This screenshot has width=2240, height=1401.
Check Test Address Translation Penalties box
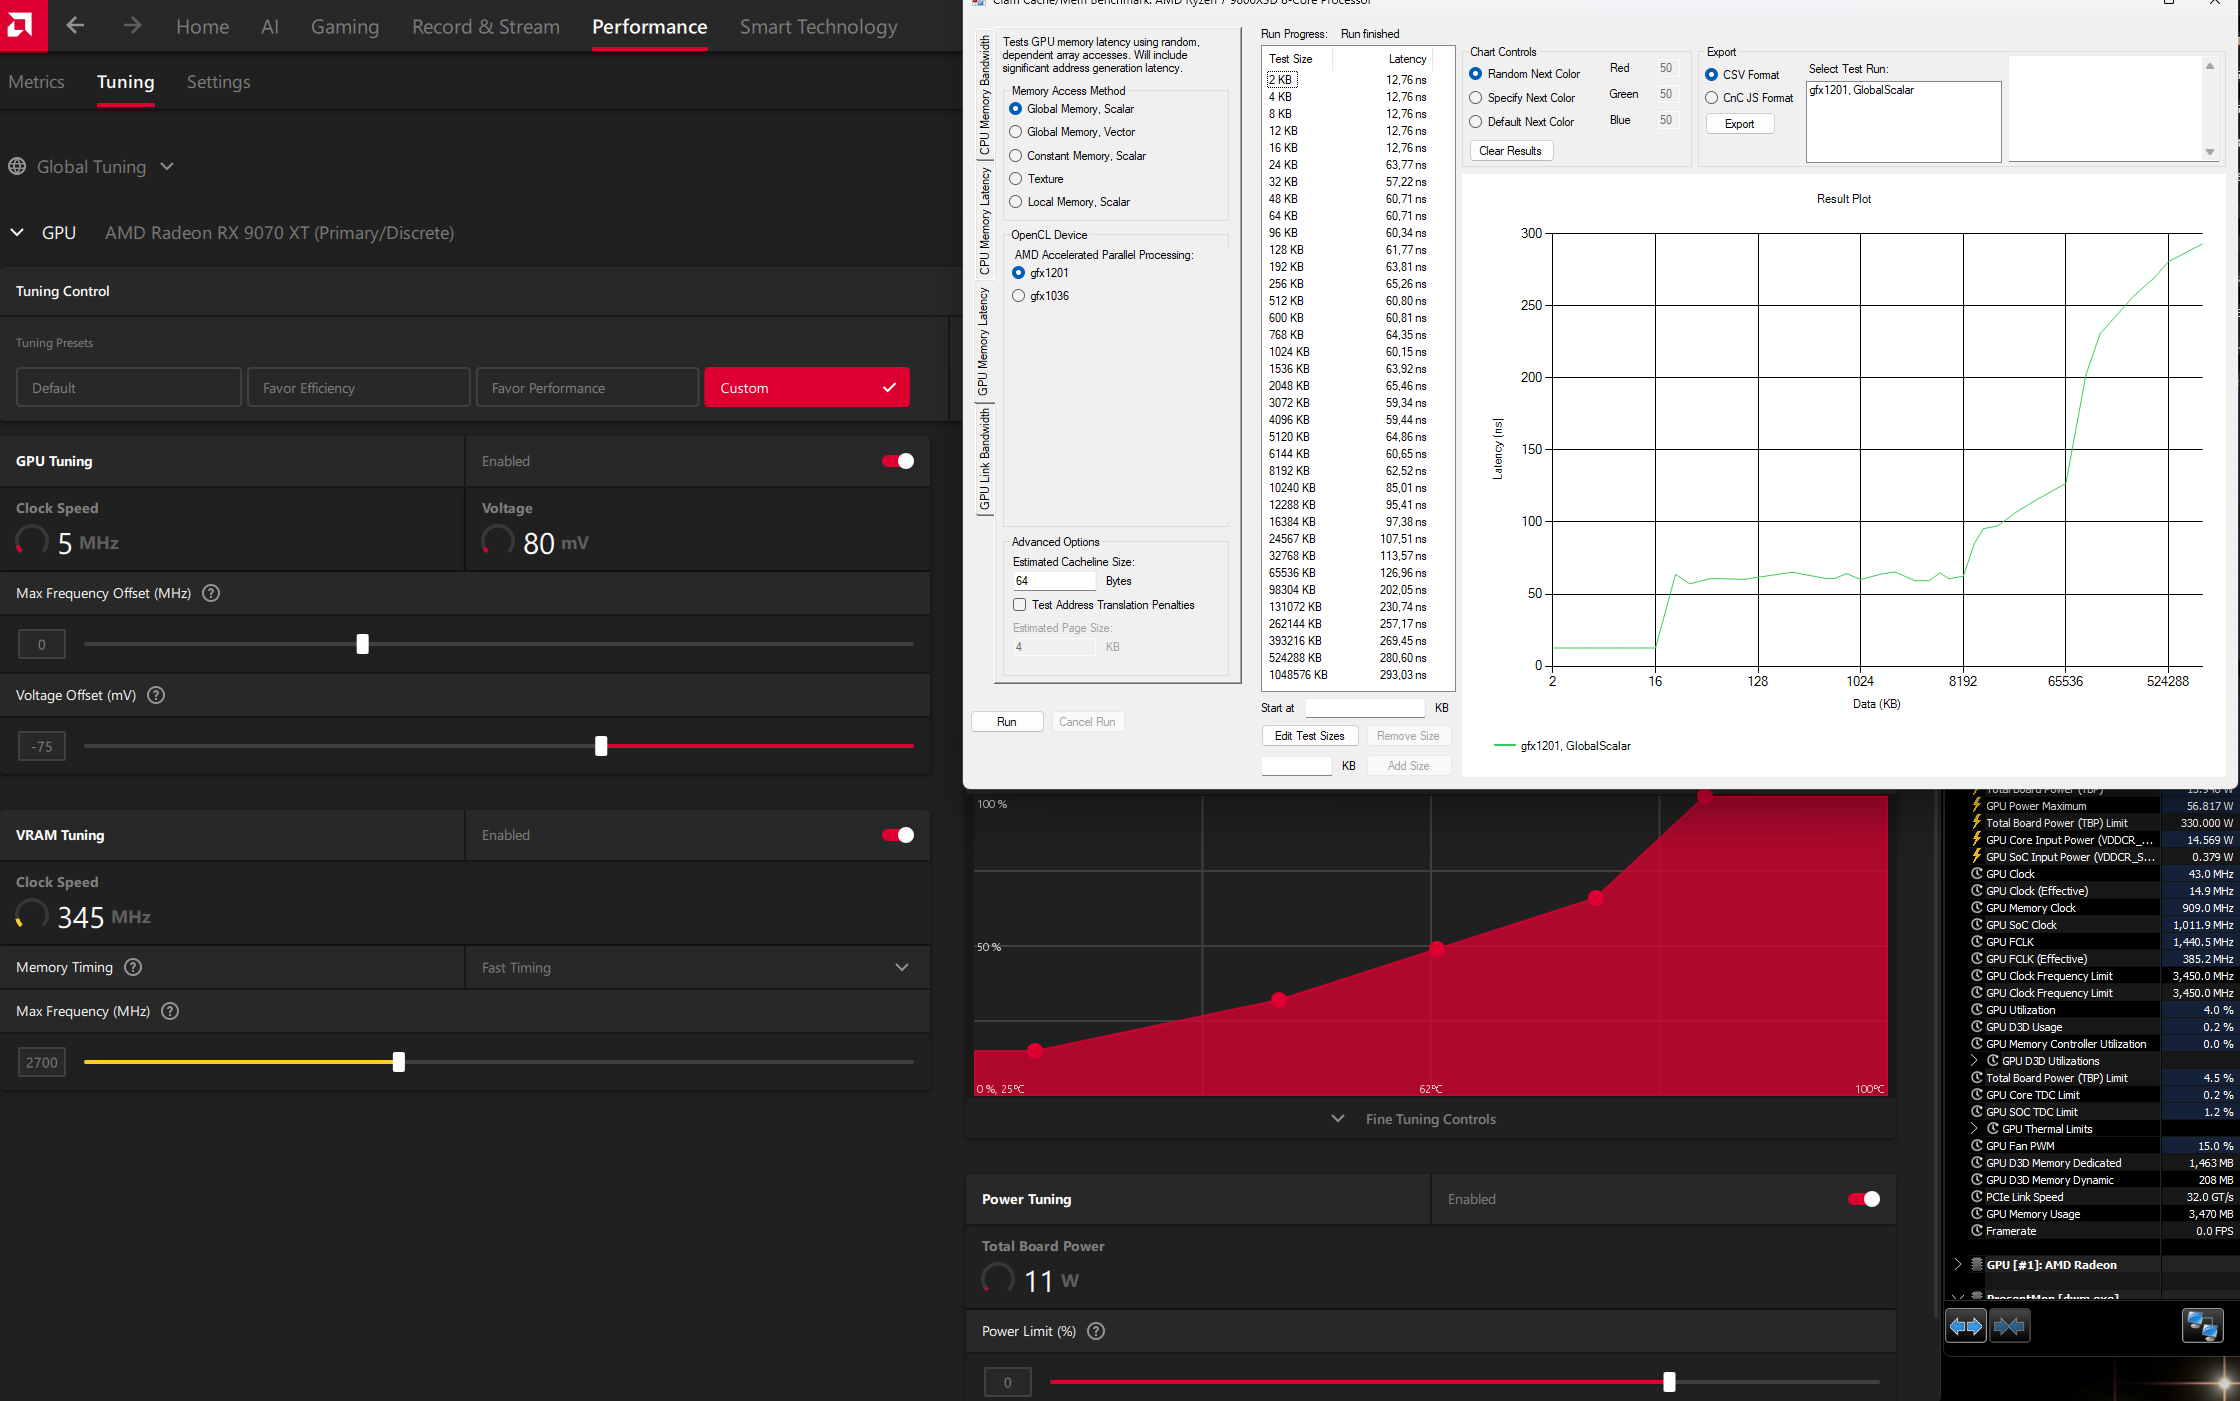(x=1019, y=605)
